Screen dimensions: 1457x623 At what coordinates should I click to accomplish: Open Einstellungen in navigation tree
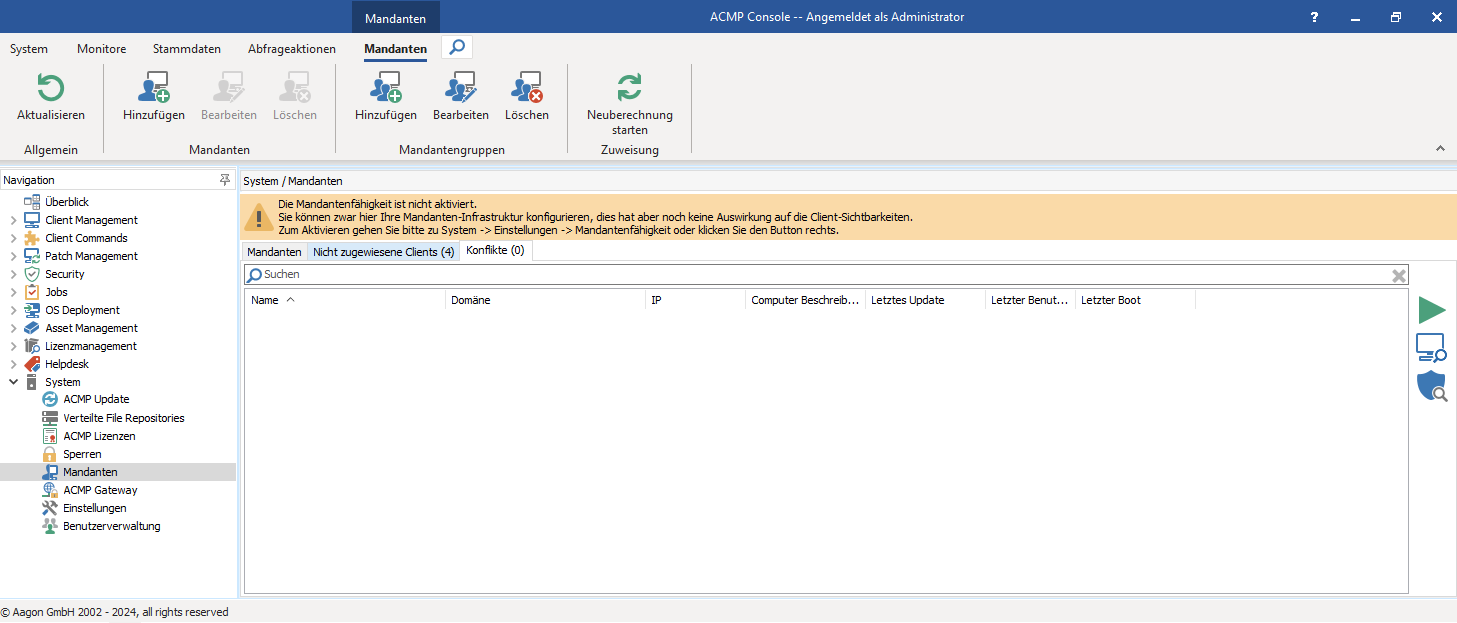(94, 508)
